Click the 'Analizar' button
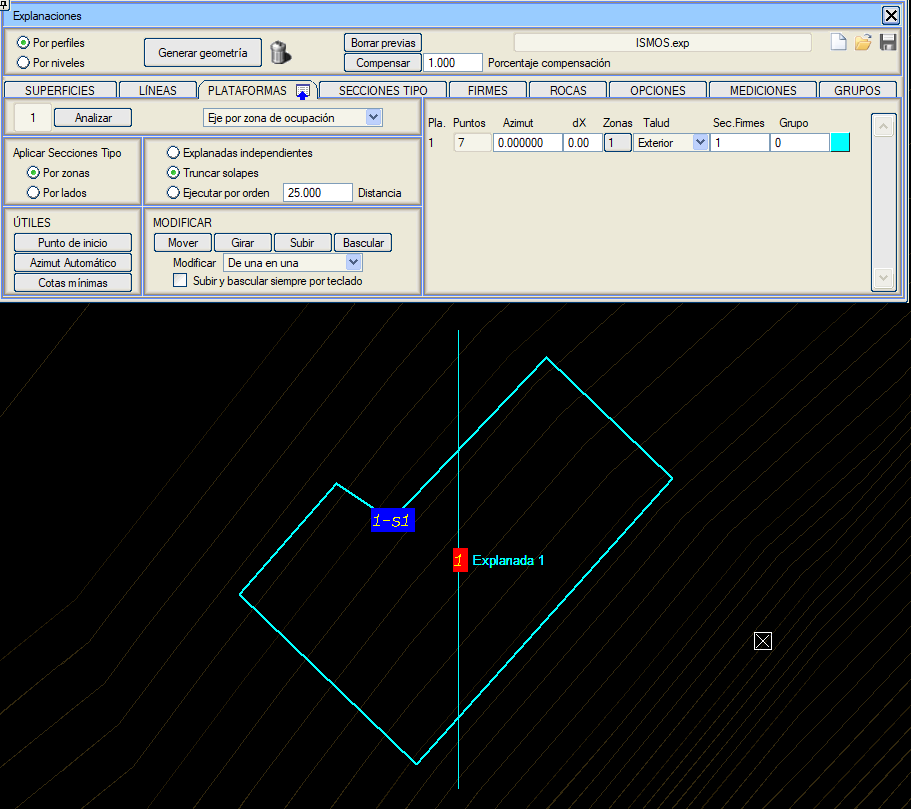This screenshot has width=913, height=810. pyautogui.click(x=93, y=118)
